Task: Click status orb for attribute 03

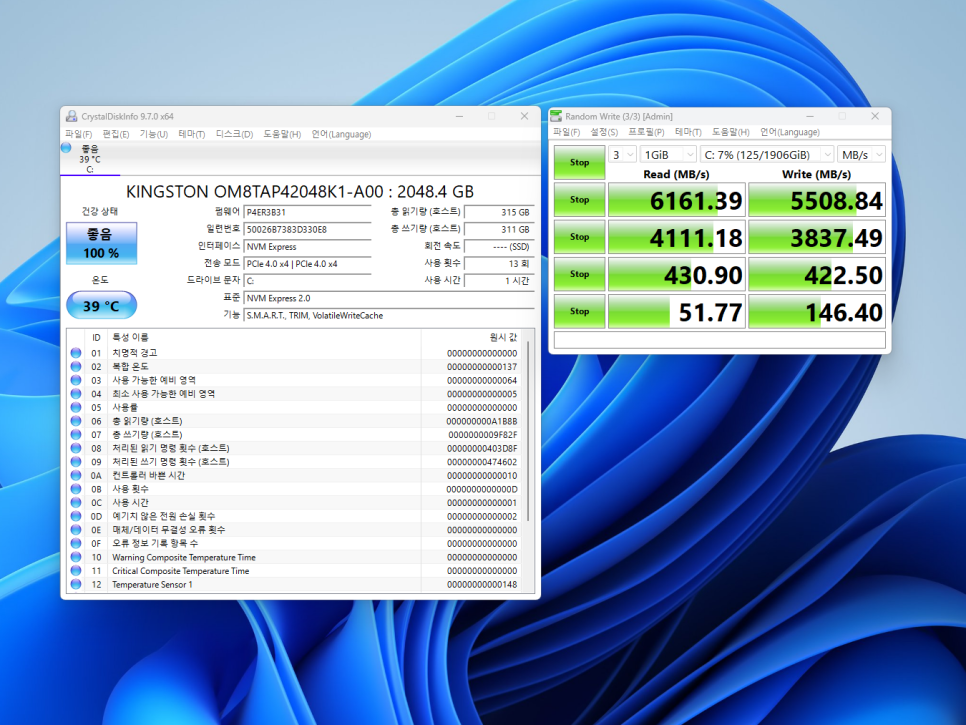Action: click(76, 380)
